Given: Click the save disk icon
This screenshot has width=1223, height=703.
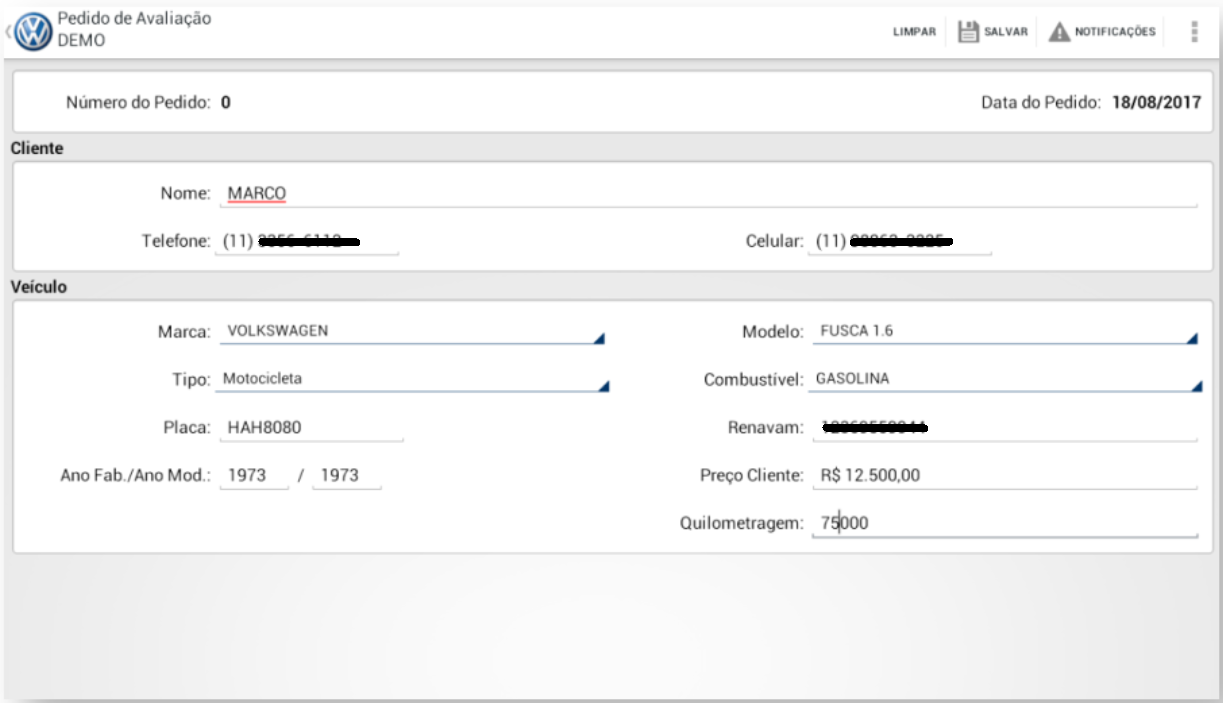Looking at the screenshot, I should coord(967,32).
